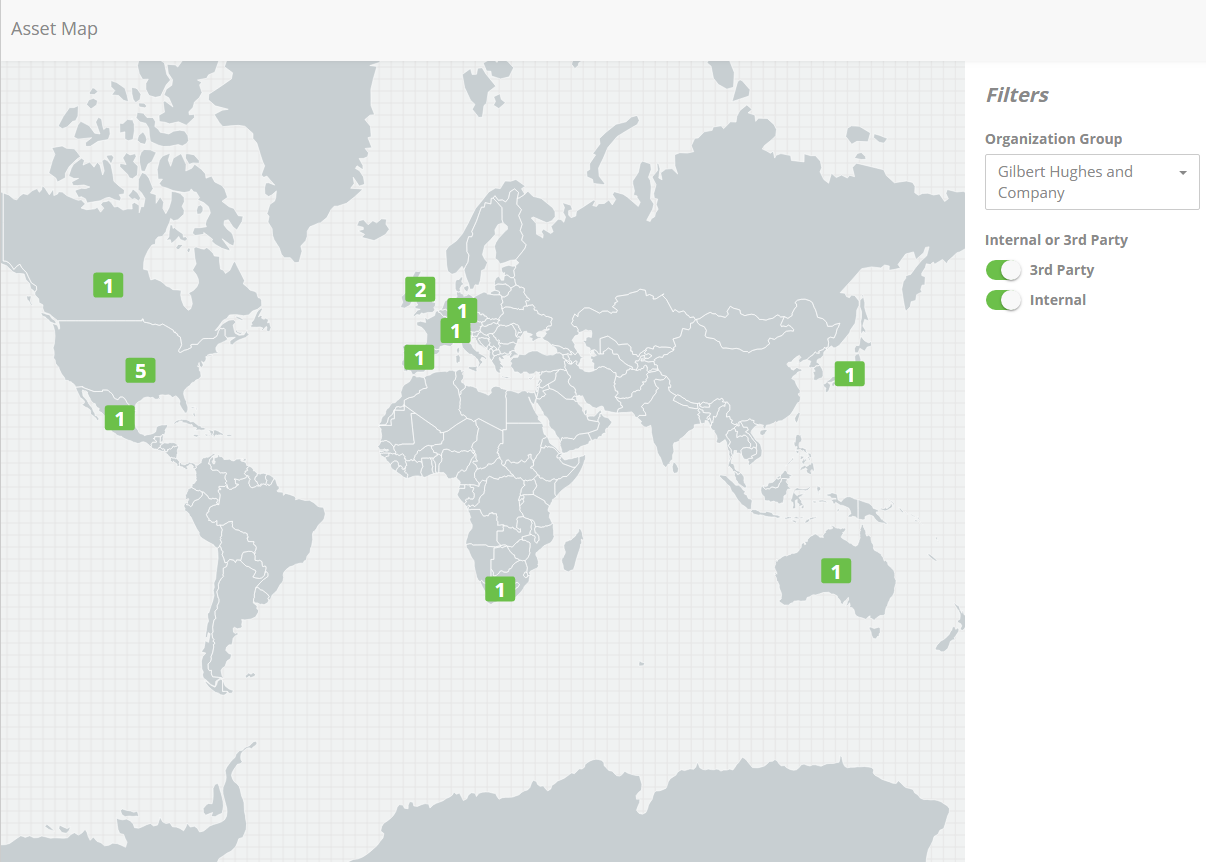The width and height of the screenshot is (1206, 862).
Task: Click the Australia asset marker
Action: (835, 571)
